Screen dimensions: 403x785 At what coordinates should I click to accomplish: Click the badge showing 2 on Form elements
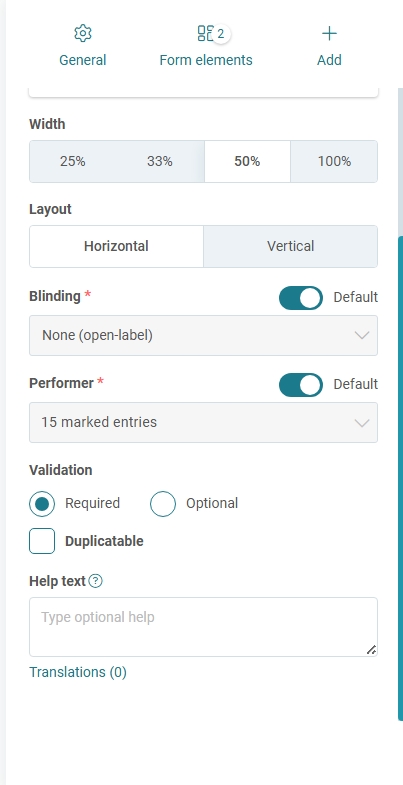click(x=220, y=34)
